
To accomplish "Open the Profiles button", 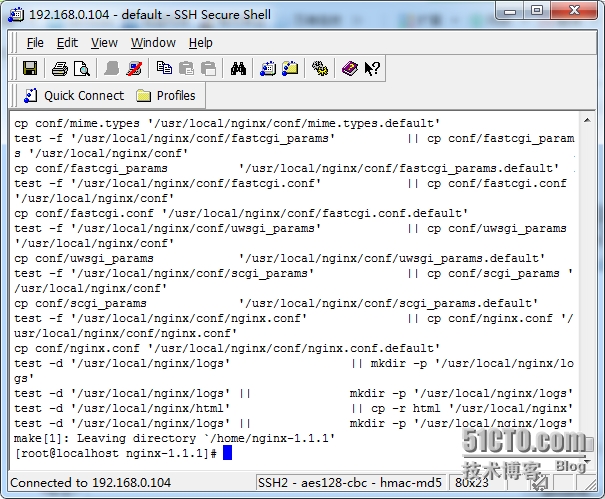I will 166,95.
